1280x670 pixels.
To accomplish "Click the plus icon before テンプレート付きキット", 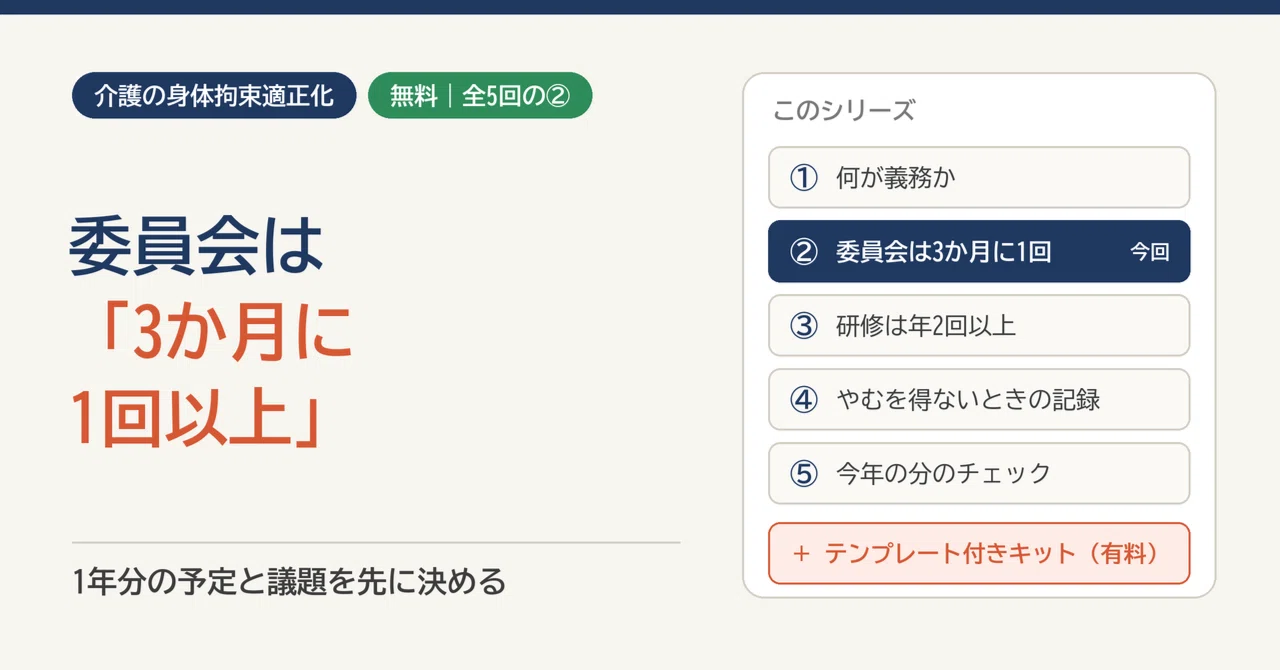I will pos(800,554).
